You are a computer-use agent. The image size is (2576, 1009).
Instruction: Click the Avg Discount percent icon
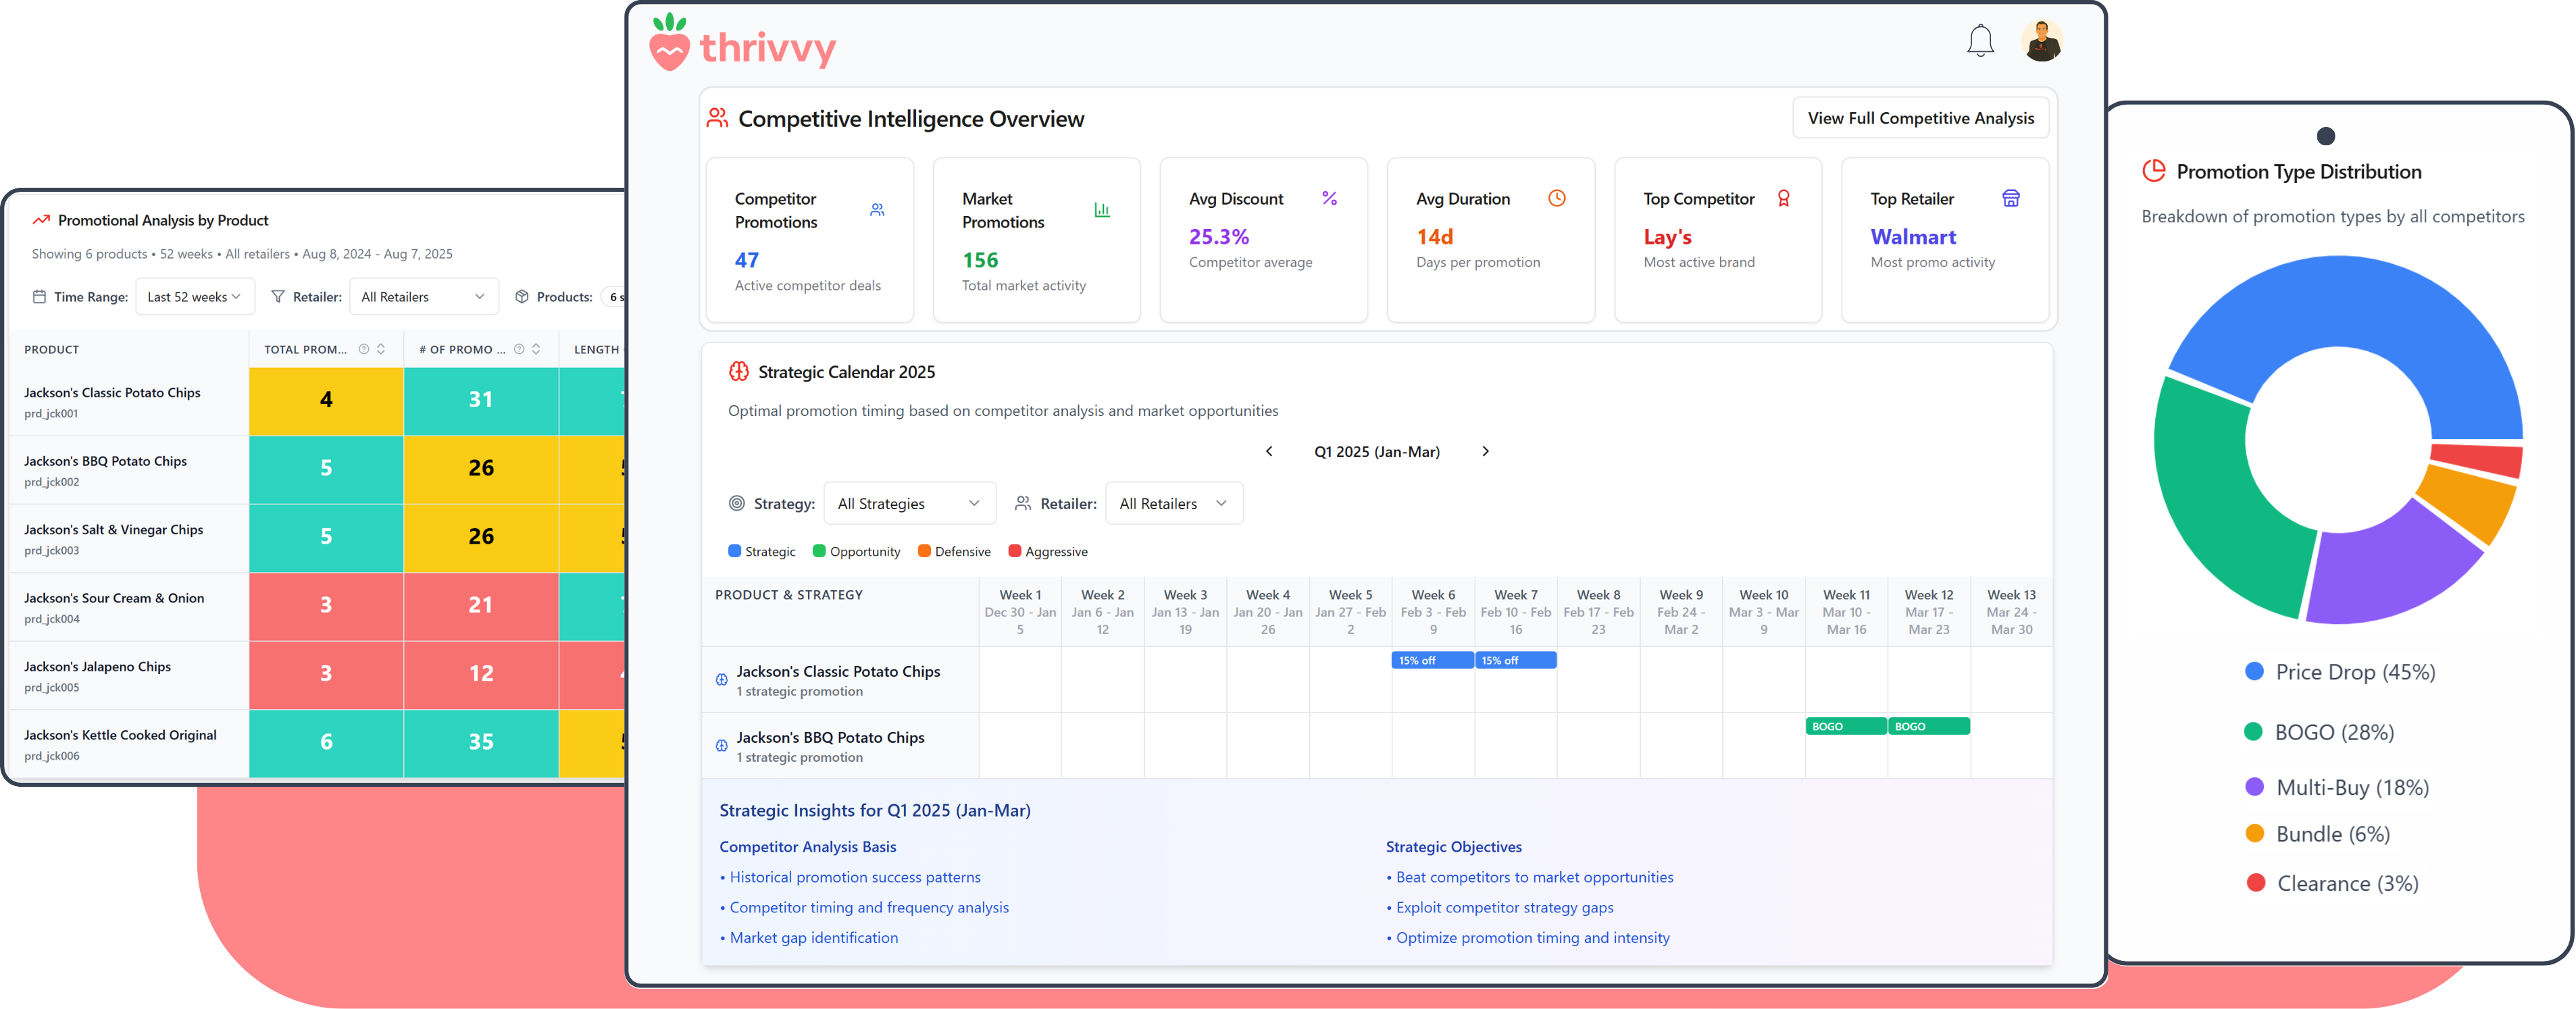(x=1329, y=198)
